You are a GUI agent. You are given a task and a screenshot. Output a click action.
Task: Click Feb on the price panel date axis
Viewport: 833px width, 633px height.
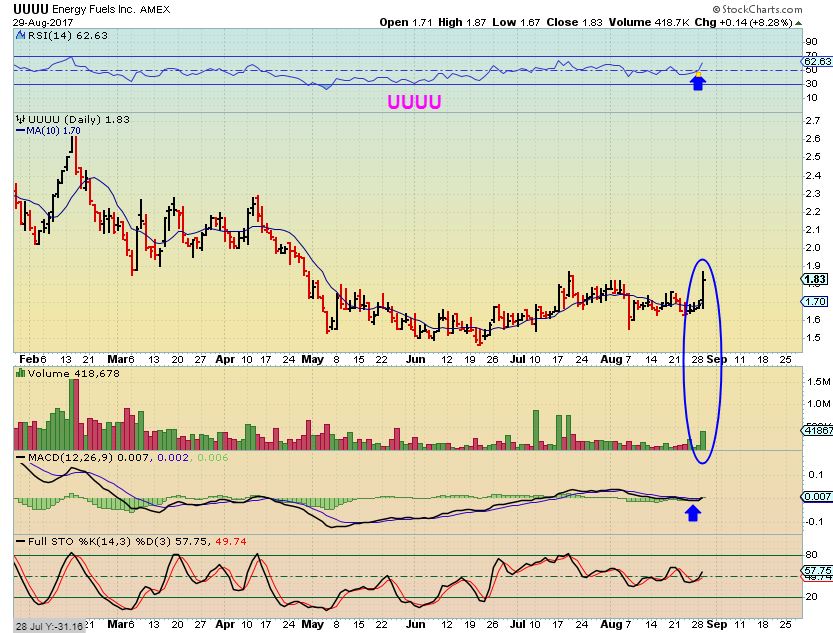coord(29,360)
